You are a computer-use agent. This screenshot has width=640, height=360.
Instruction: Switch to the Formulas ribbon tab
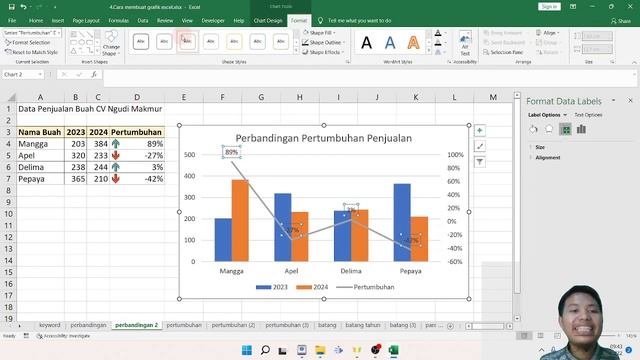coord(118,20)
